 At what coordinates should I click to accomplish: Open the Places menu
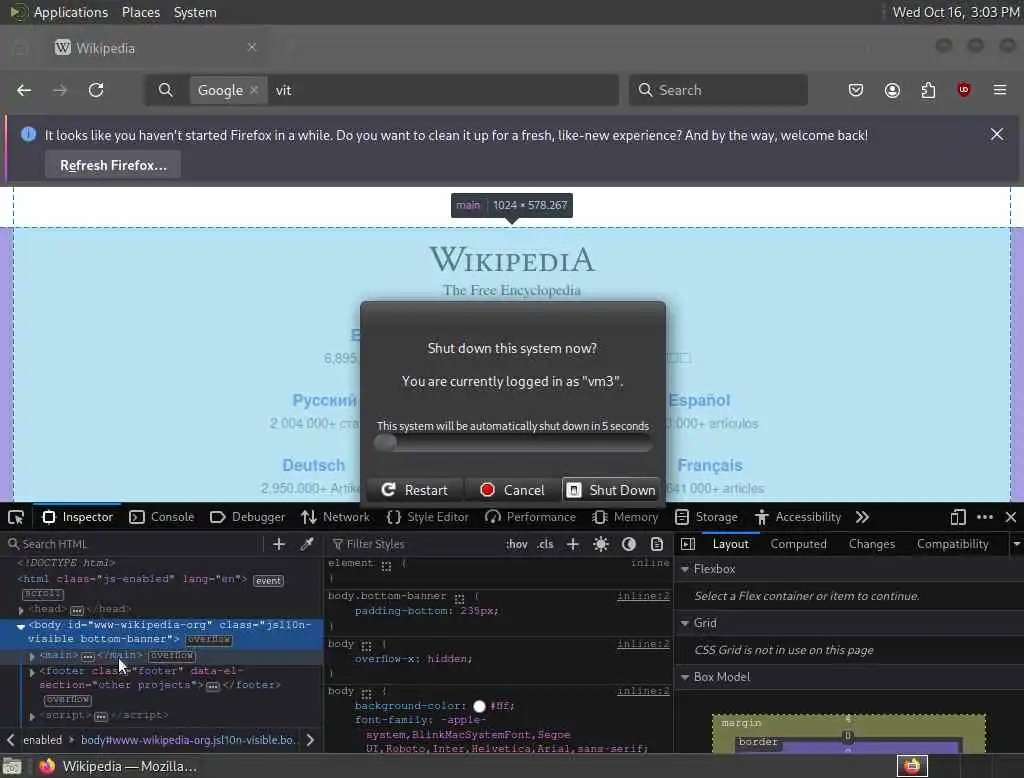[141, 12]
